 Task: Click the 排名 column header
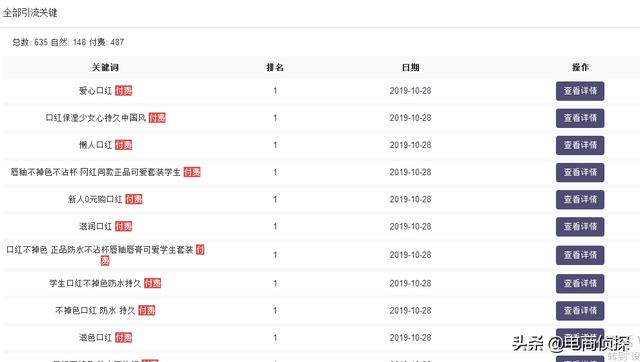click(x=275, y=67)
